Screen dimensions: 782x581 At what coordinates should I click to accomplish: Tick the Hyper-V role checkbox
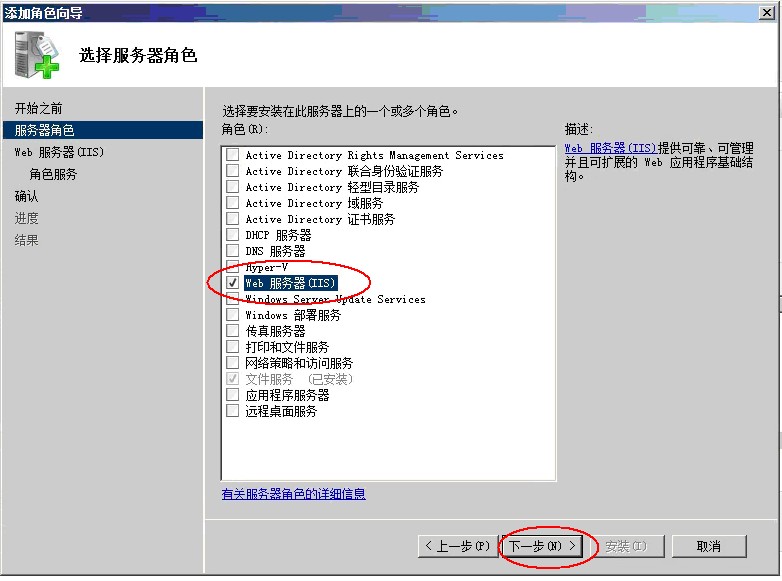[x=232, y=266]
